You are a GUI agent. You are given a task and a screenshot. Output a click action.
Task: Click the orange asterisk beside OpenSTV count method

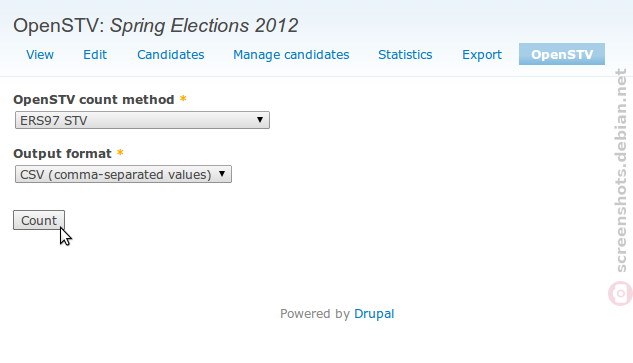click(x=183, y=99)
